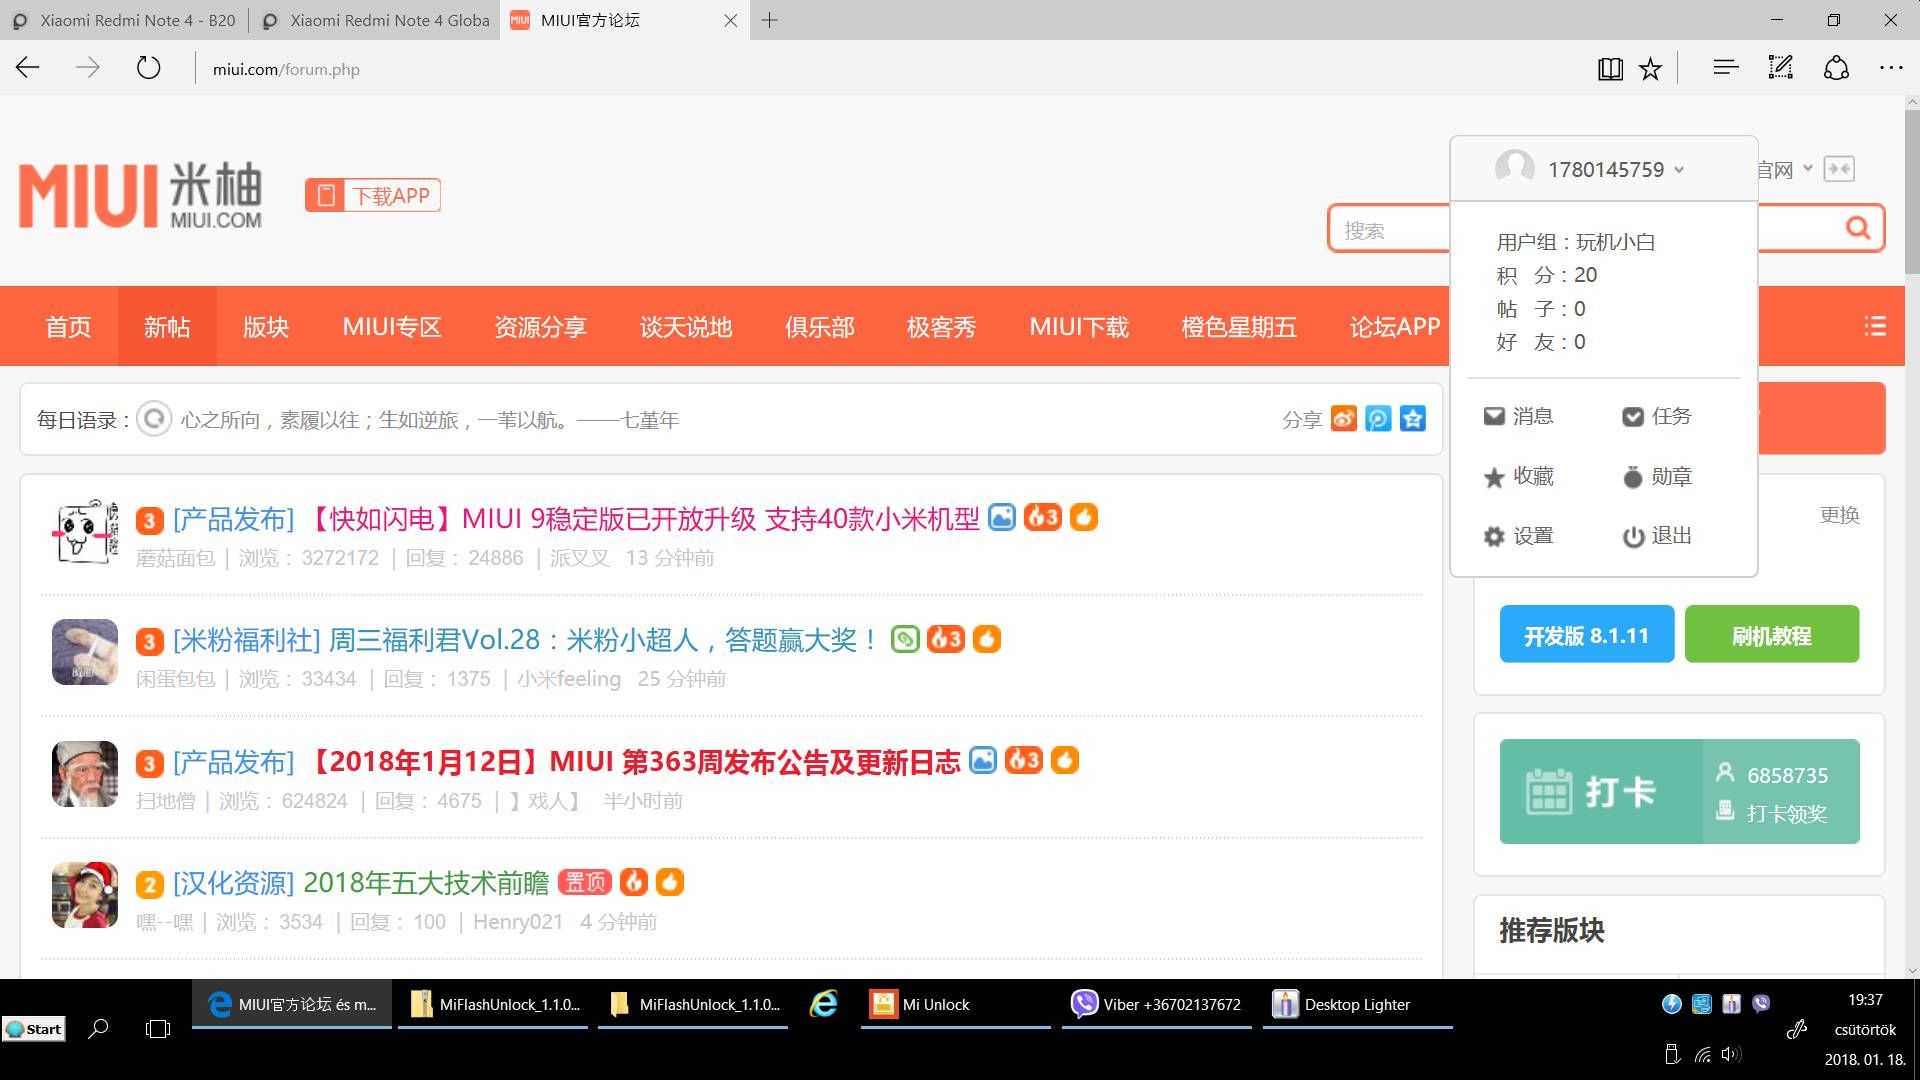Click the 开发版 8.1.11 button
The image size is (1920, 1080).
pyautogui.click(x=1586, y=635)
